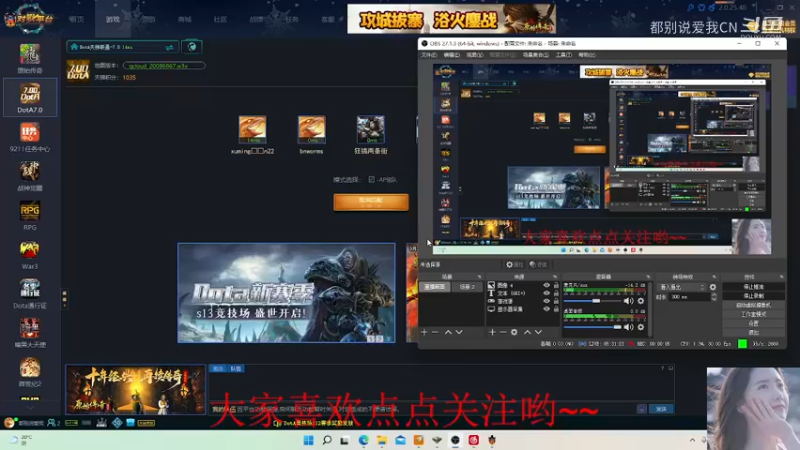This screenshot has height=450, width=800.
Task: Pop out the 混音器 dock panel
Action: coord(648,277)
